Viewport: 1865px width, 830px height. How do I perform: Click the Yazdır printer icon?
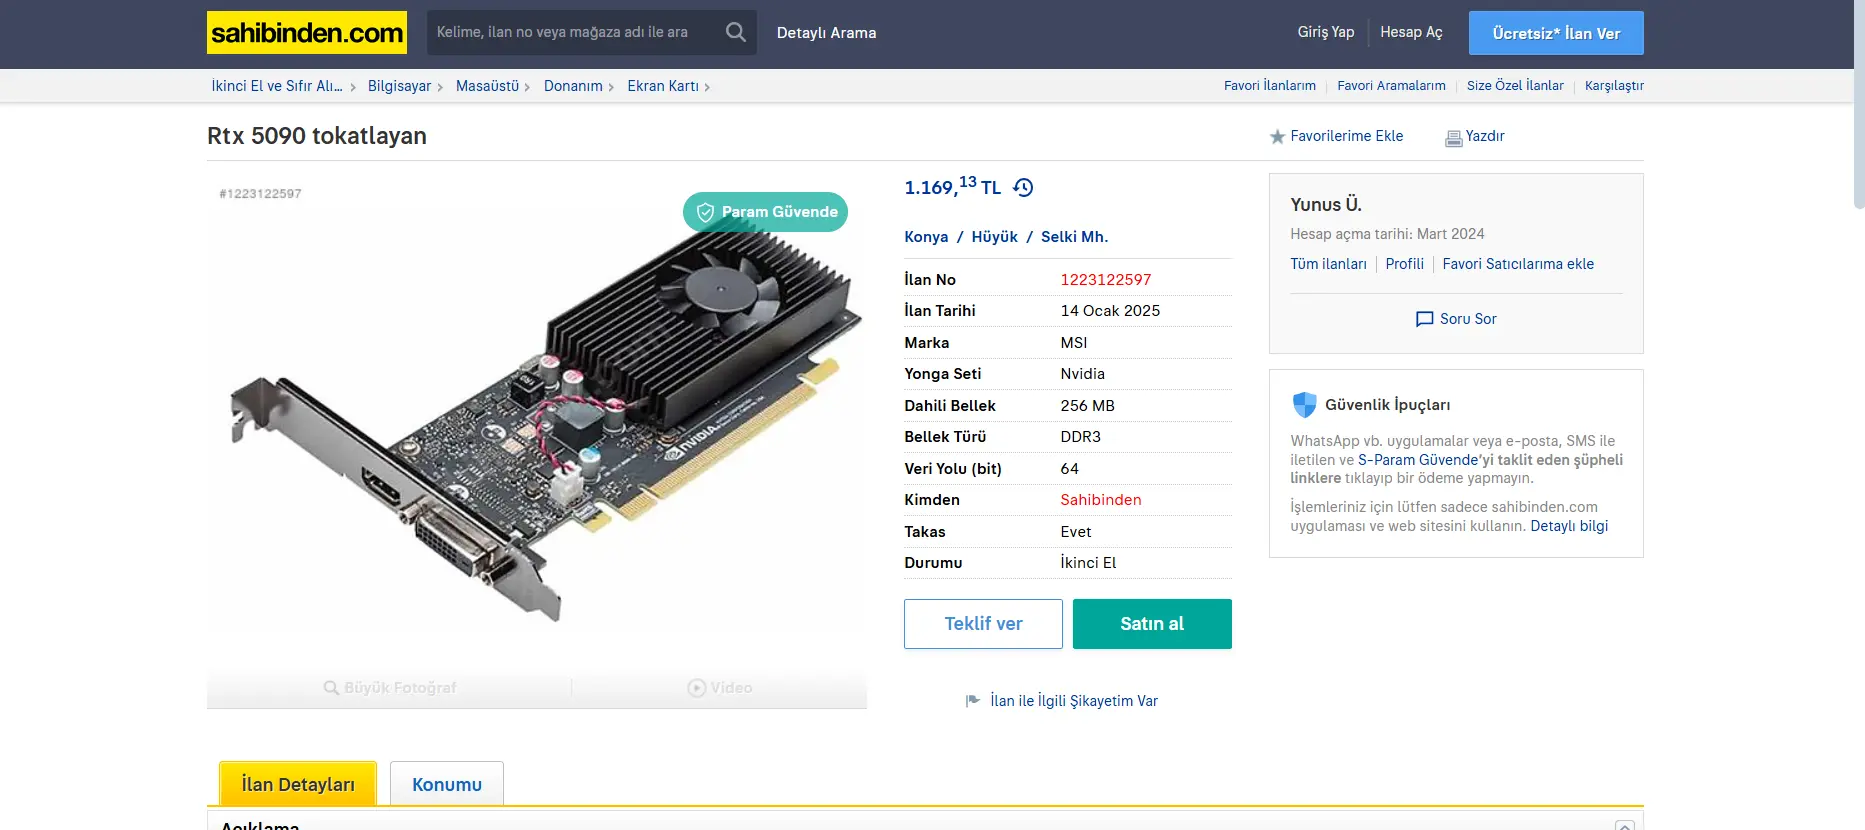(1453, 138)
